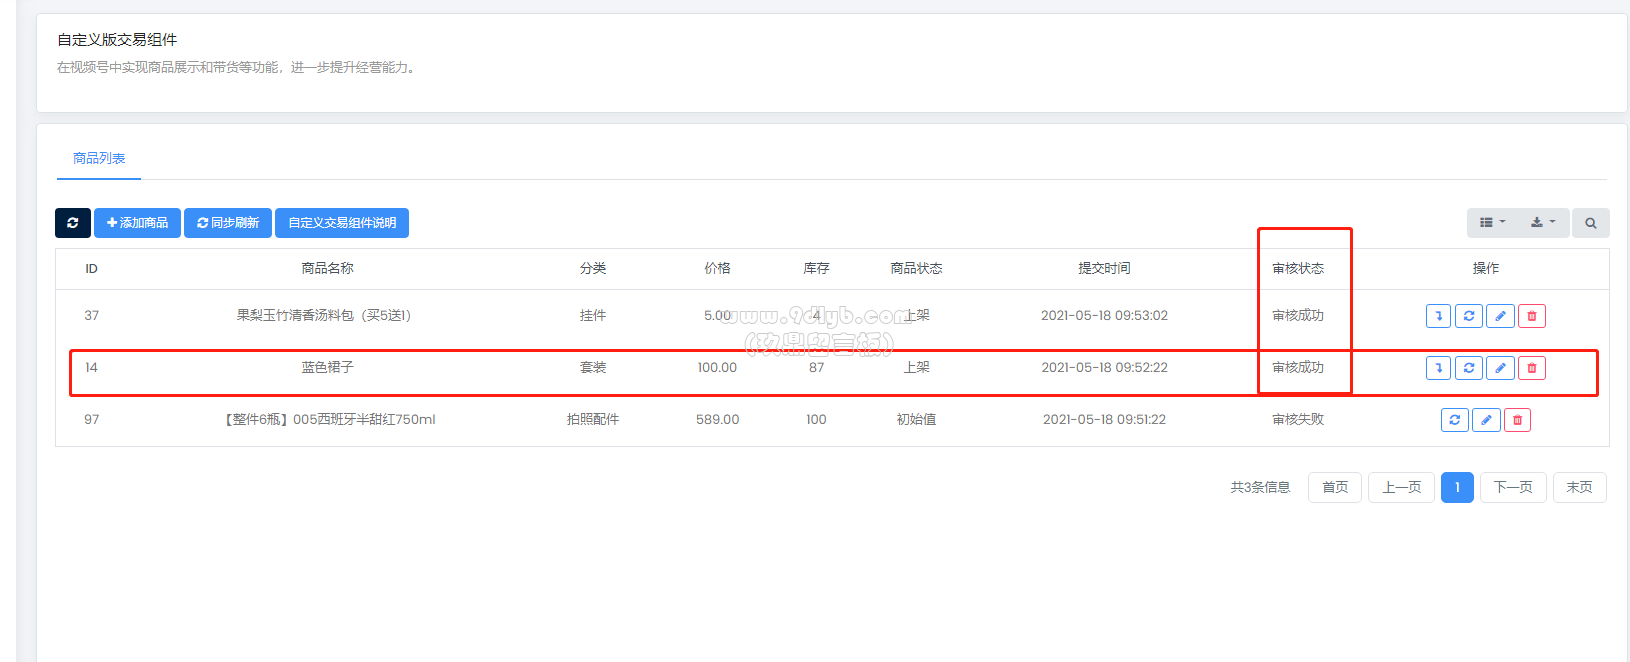Screen dimensions: 1630x662
Task: Click 上一页 previous page button
Action: pos(1401,487)
